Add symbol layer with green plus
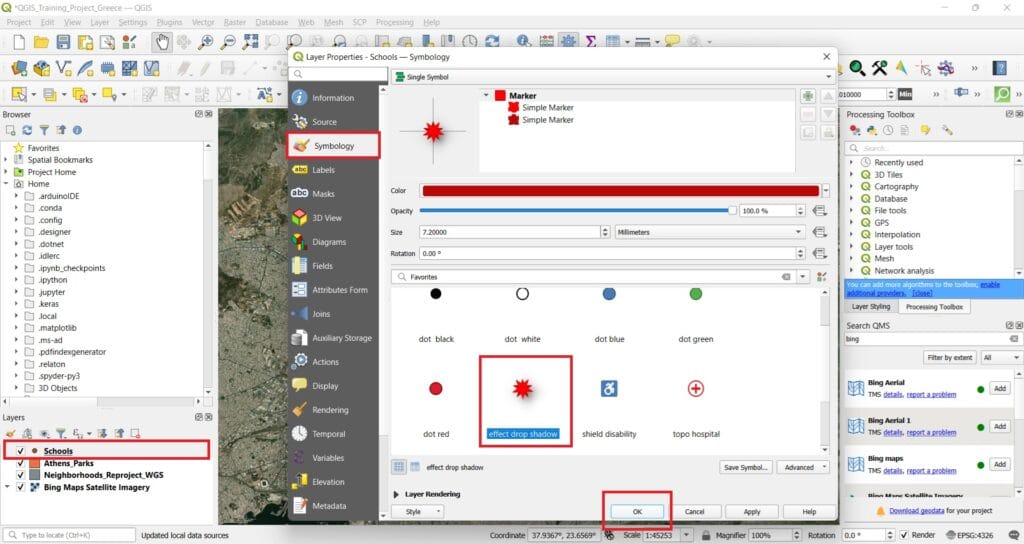Image resolution: width=1024 pixels, height=544 pixels. tap(808, 96)
